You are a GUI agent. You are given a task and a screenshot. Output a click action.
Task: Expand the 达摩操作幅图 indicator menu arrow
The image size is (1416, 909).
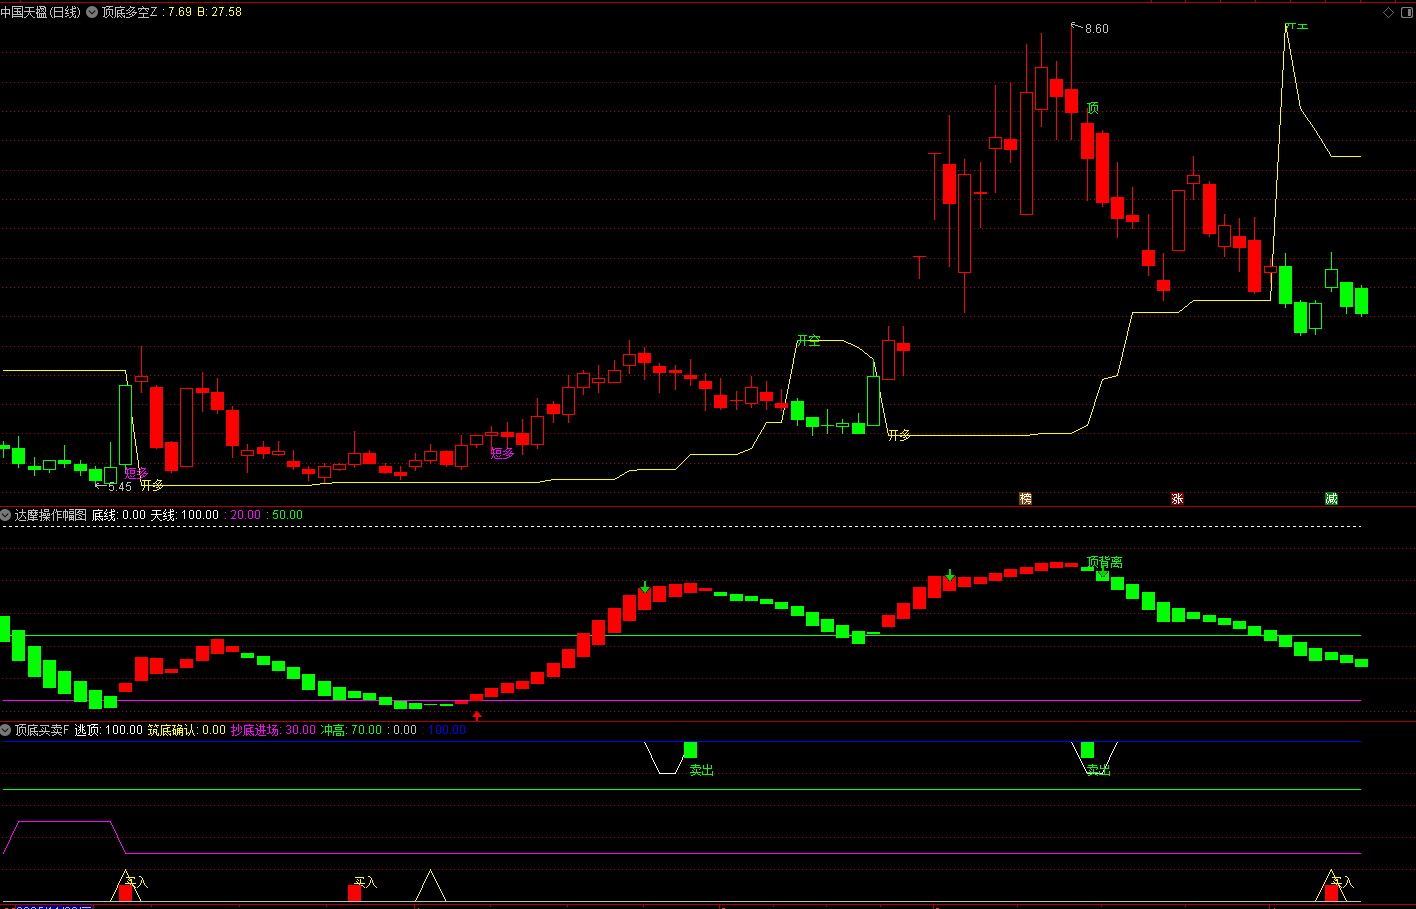click(x=6, y=515)
